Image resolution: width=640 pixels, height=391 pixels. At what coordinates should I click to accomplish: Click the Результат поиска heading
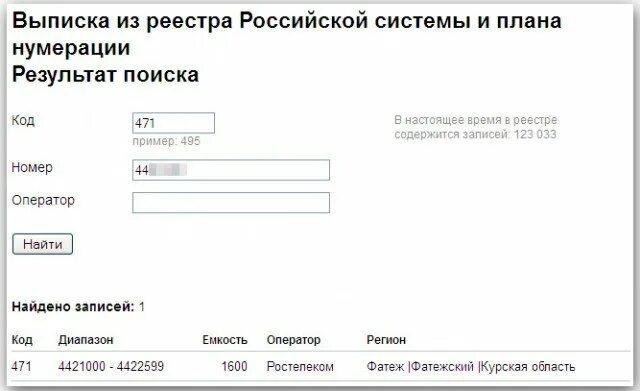tap(105, 75)
